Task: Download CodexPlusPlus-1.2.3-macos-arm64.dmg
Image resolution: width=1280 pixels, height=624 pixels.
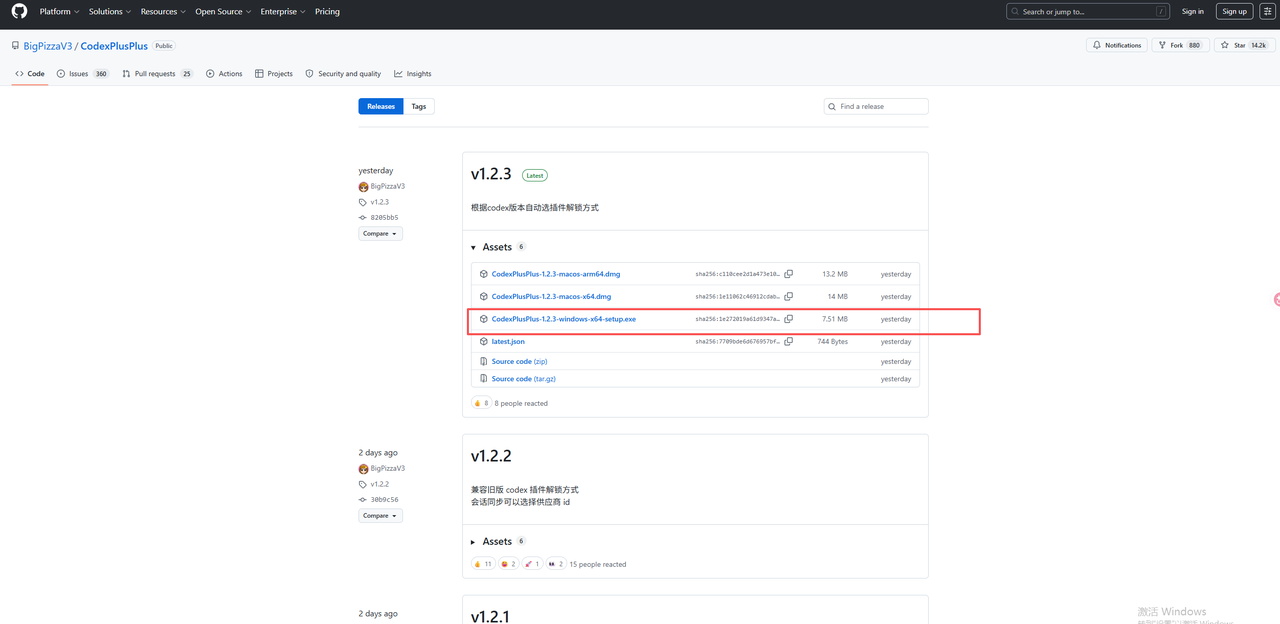Action: (556, 274)
